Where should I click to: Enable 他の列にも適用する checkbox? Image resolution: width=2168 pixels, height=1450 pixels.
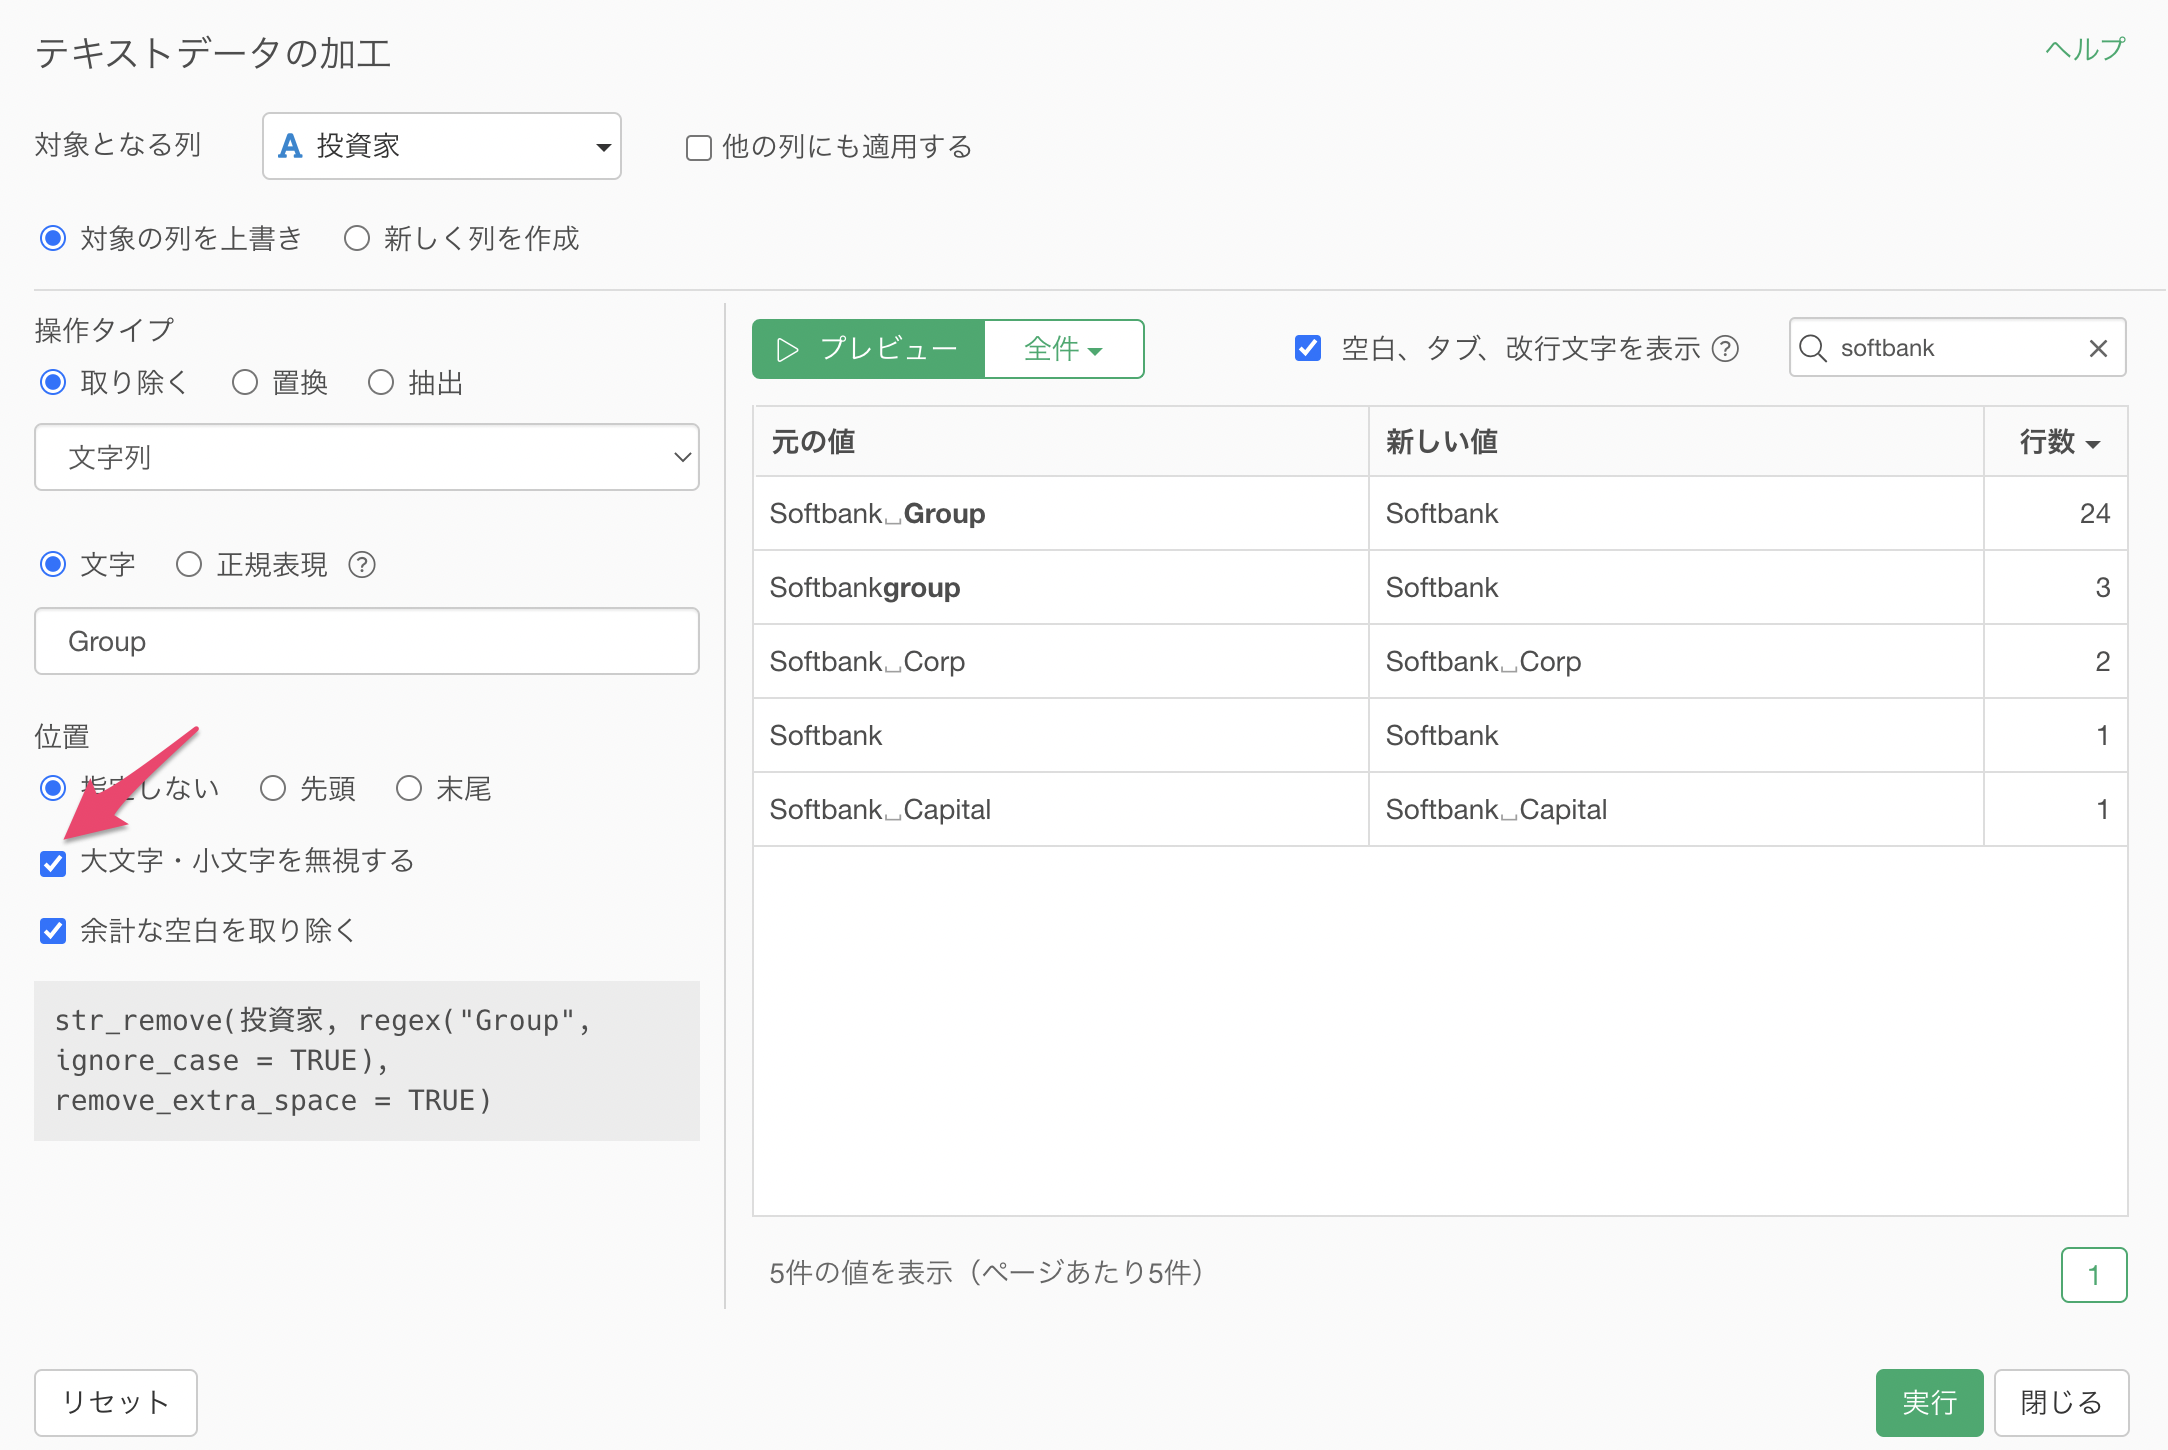click(698, 148)
